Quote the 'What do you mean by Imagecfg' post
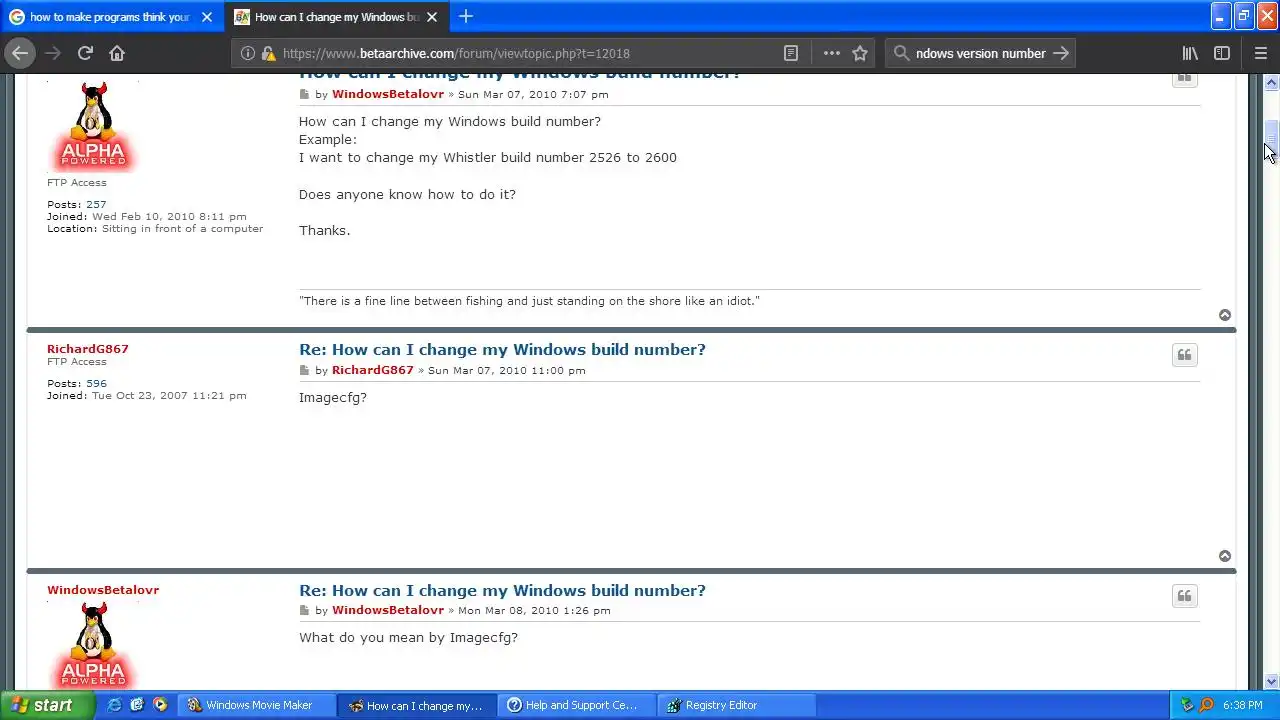The width and height of the screenshot is (1280, 720). 1185,596
